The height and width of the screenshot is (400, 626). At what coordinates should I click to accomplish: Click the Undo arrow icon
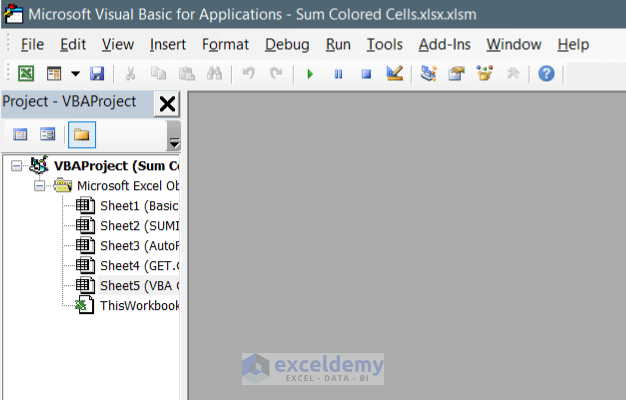point(249,74)
